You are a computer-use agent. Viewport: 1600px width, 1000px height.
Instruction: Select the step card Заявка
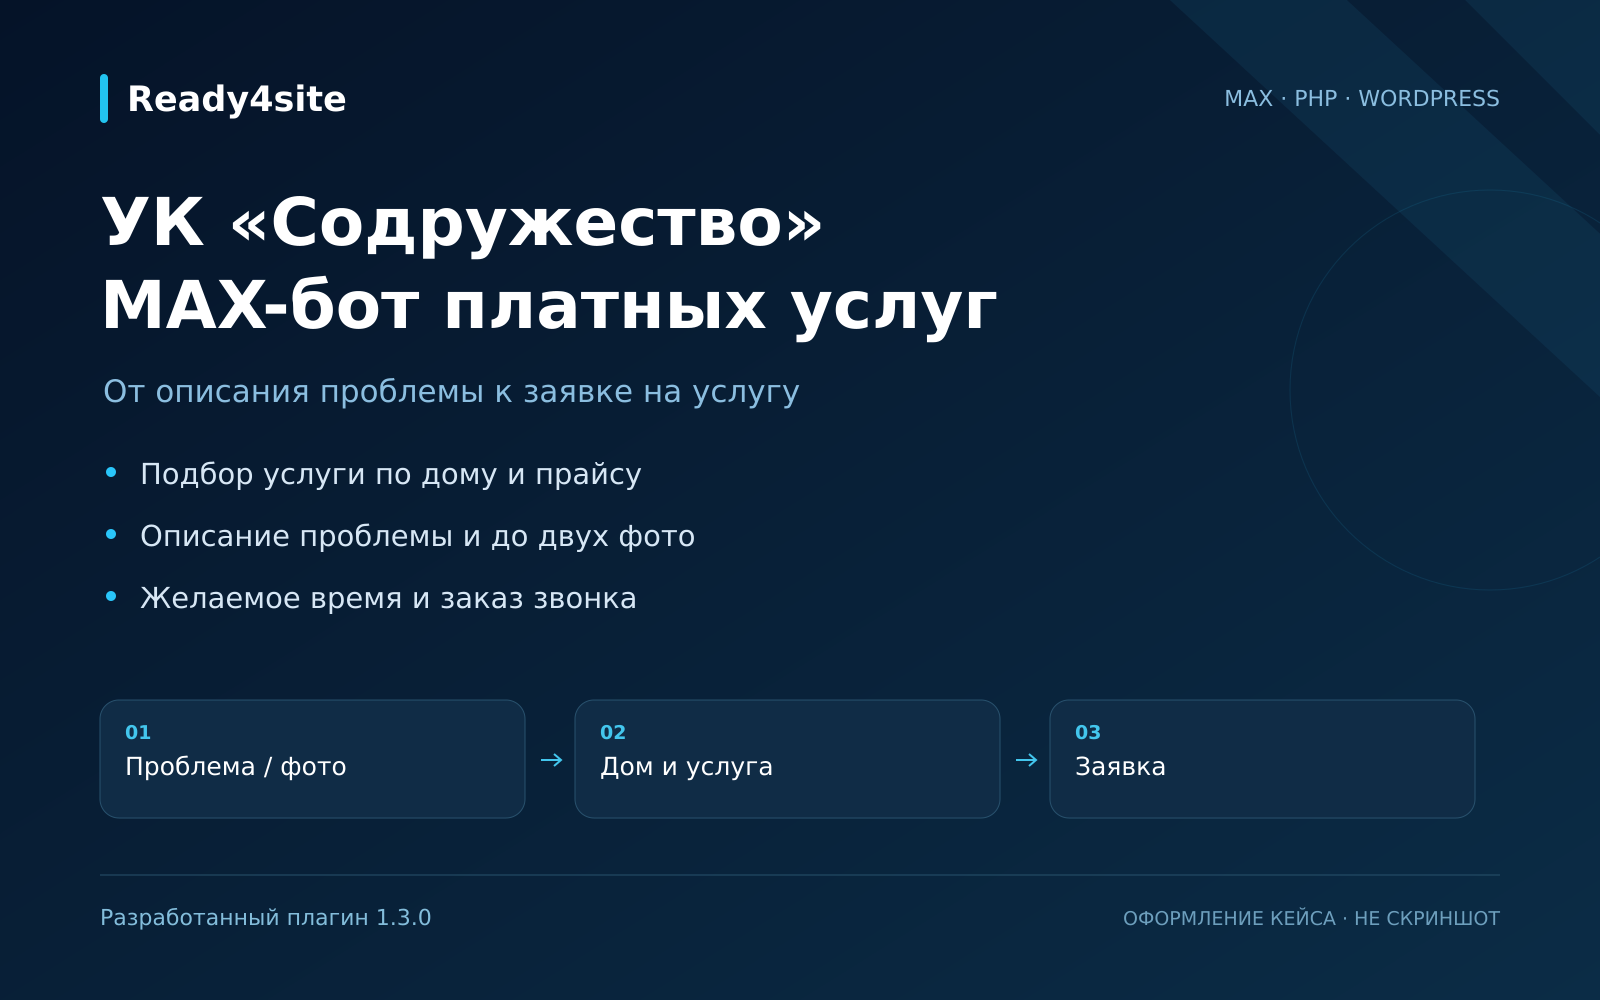pos(1262,759)
